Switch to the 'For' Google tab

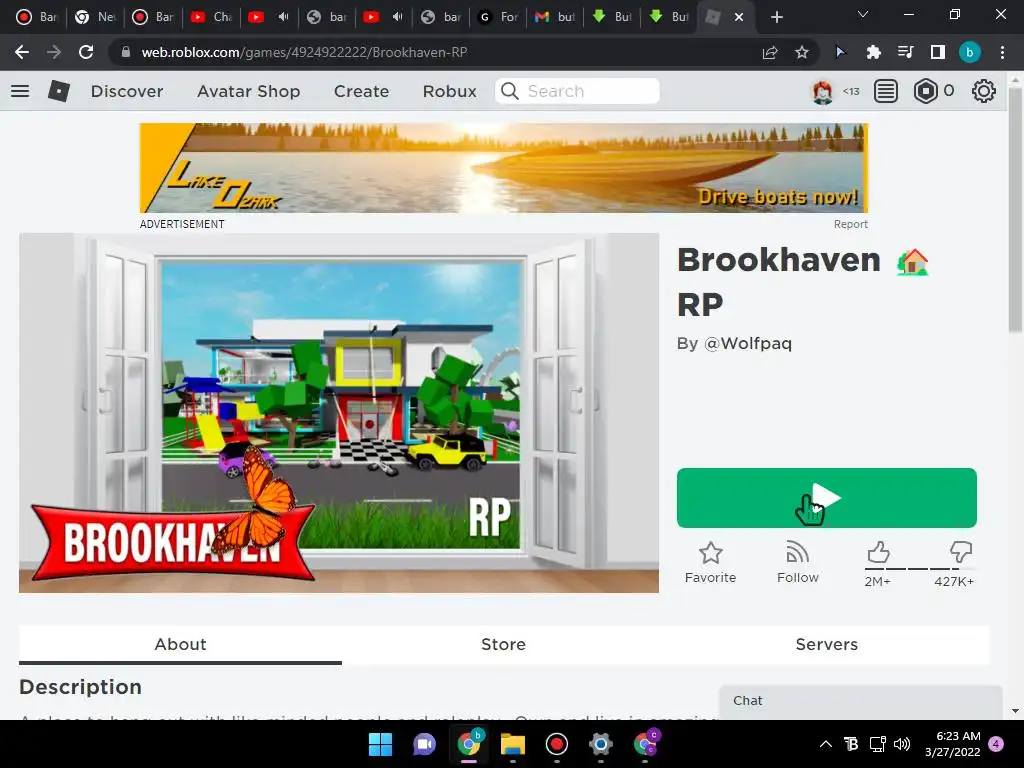pyautogui.click(x=498, y=17)
